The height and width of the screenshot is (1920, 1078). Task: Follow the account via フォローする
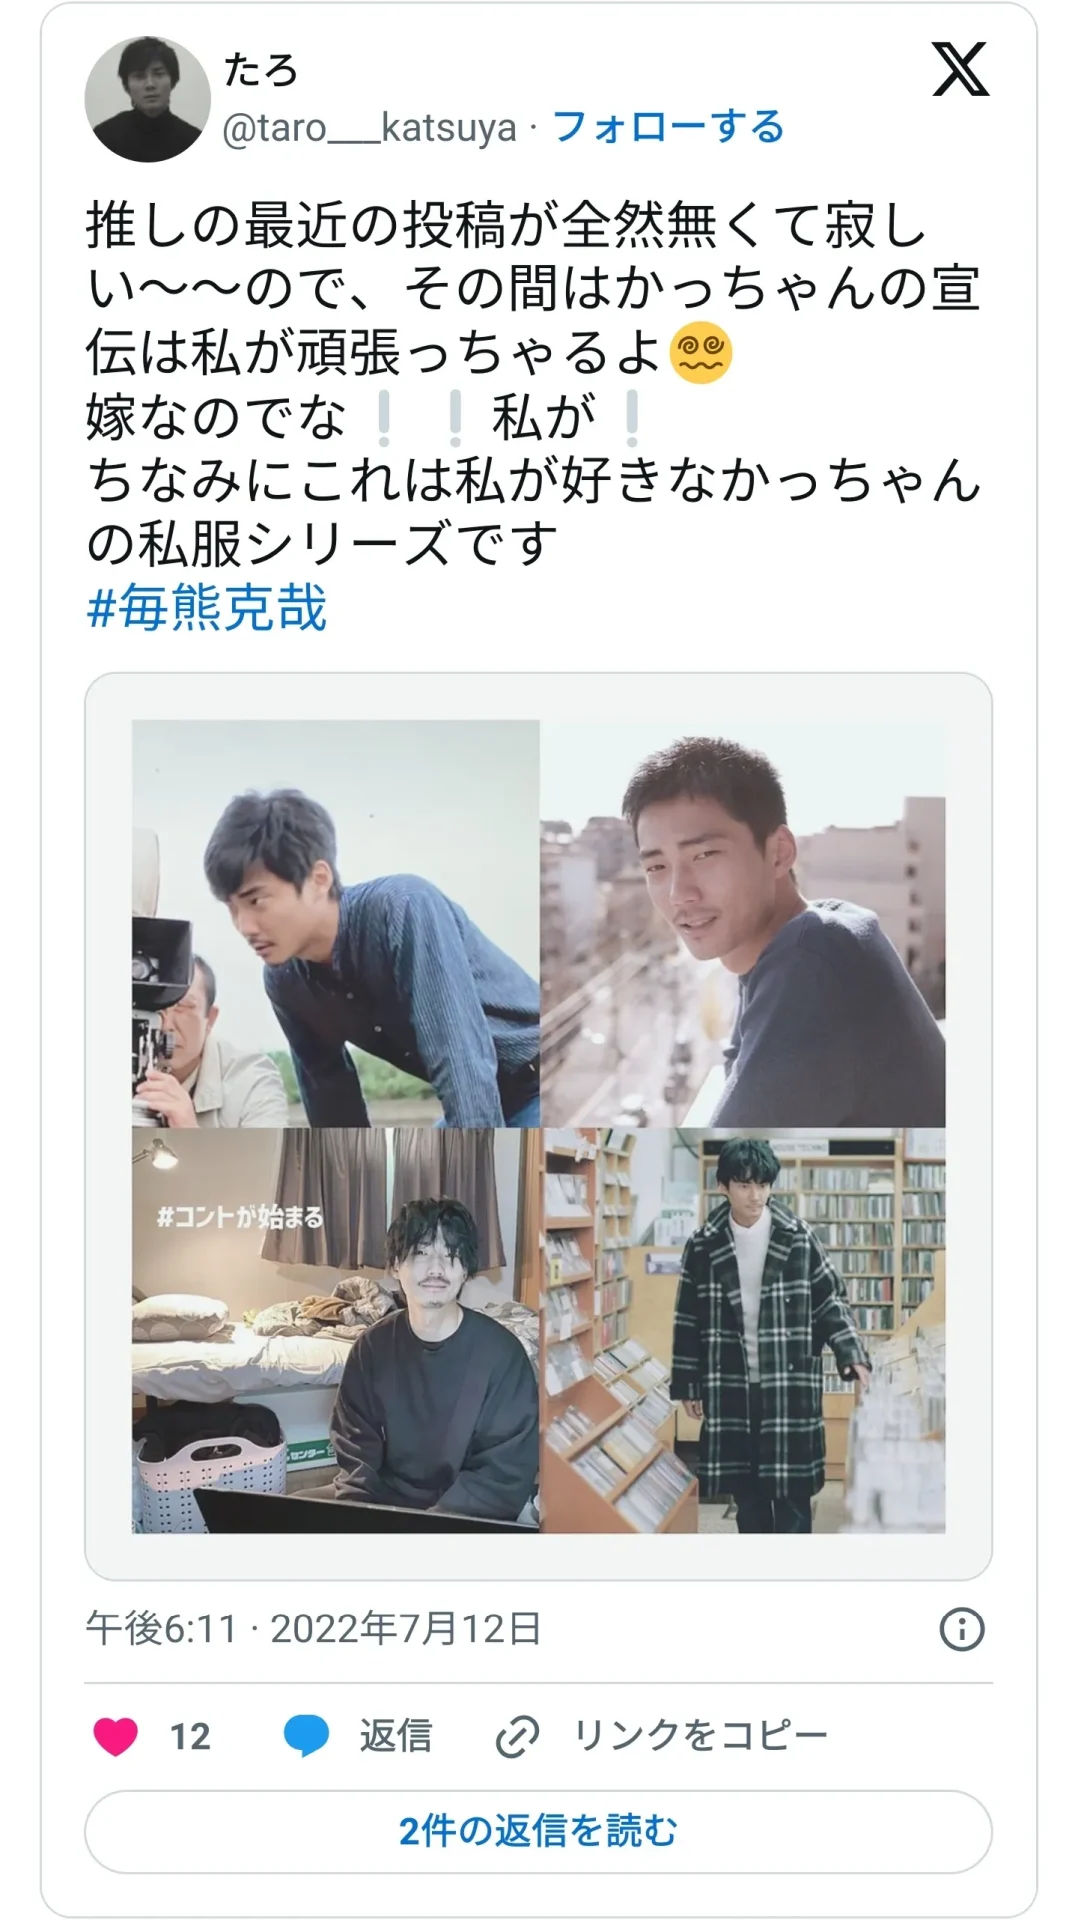[x=668, y=128]
